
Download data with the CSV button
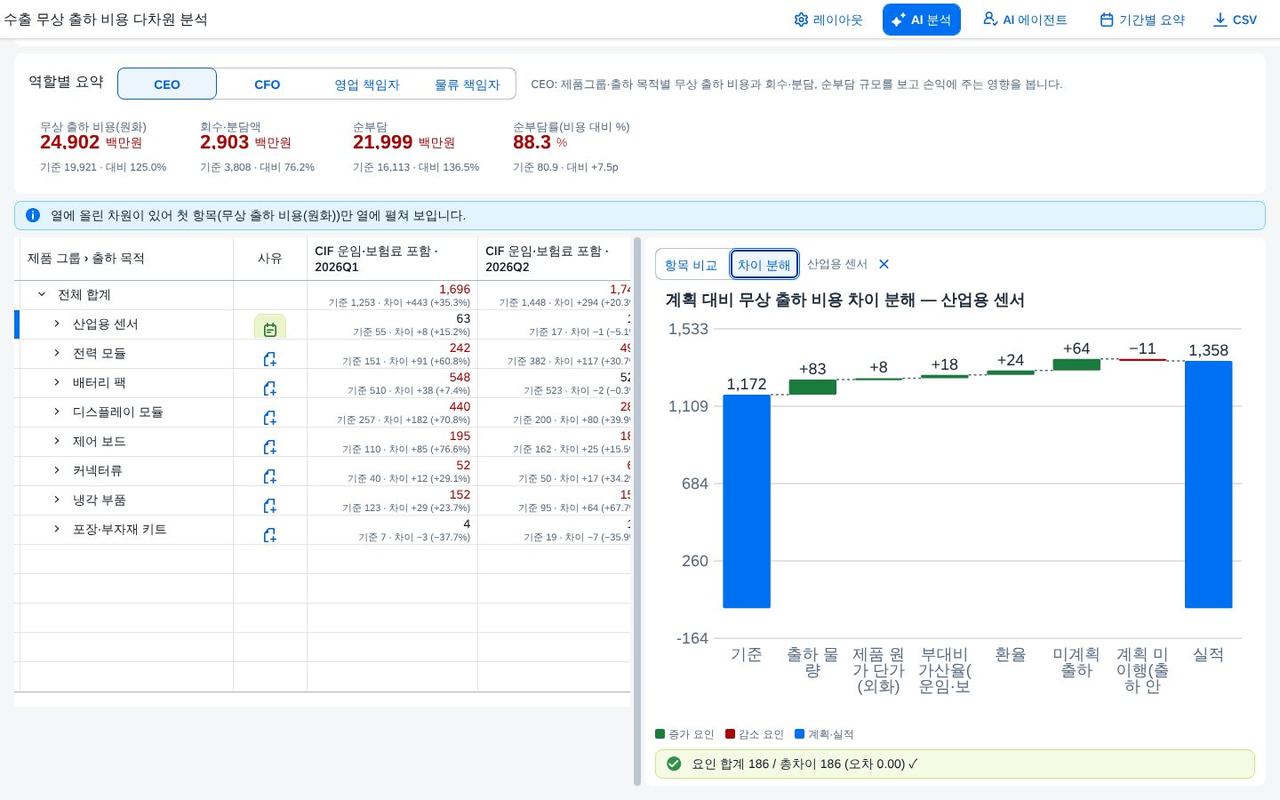tap(1235, 20)
